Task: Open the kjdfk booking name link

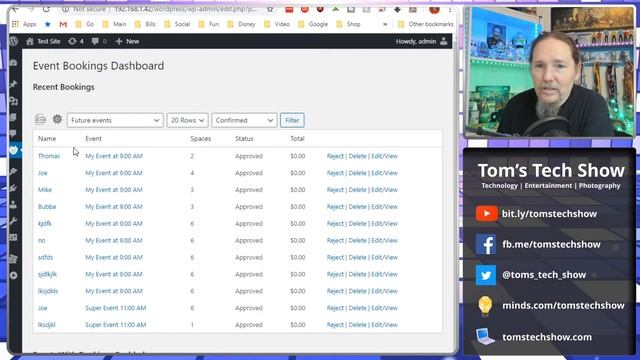Action: pos(45,224)
